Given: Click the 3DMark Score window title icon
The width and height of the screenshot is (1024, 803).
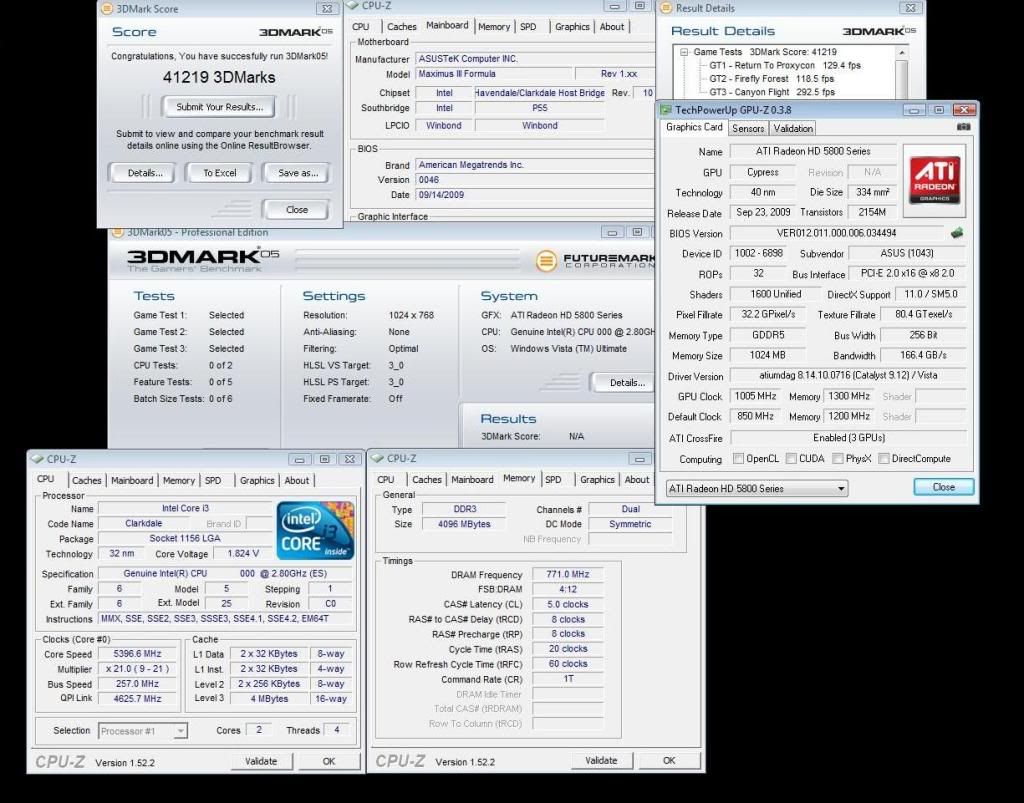Looking at the screenshot, I should [107, 8].
